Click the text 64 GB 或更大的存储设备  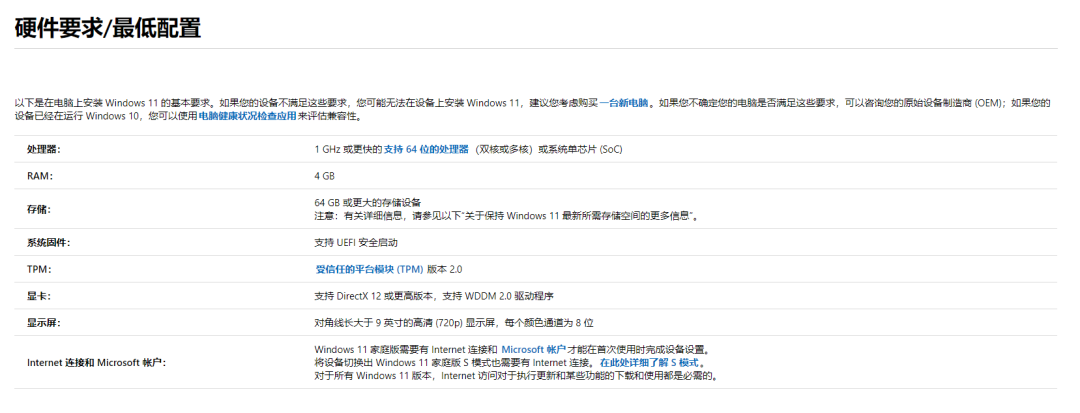pos(368,202)
